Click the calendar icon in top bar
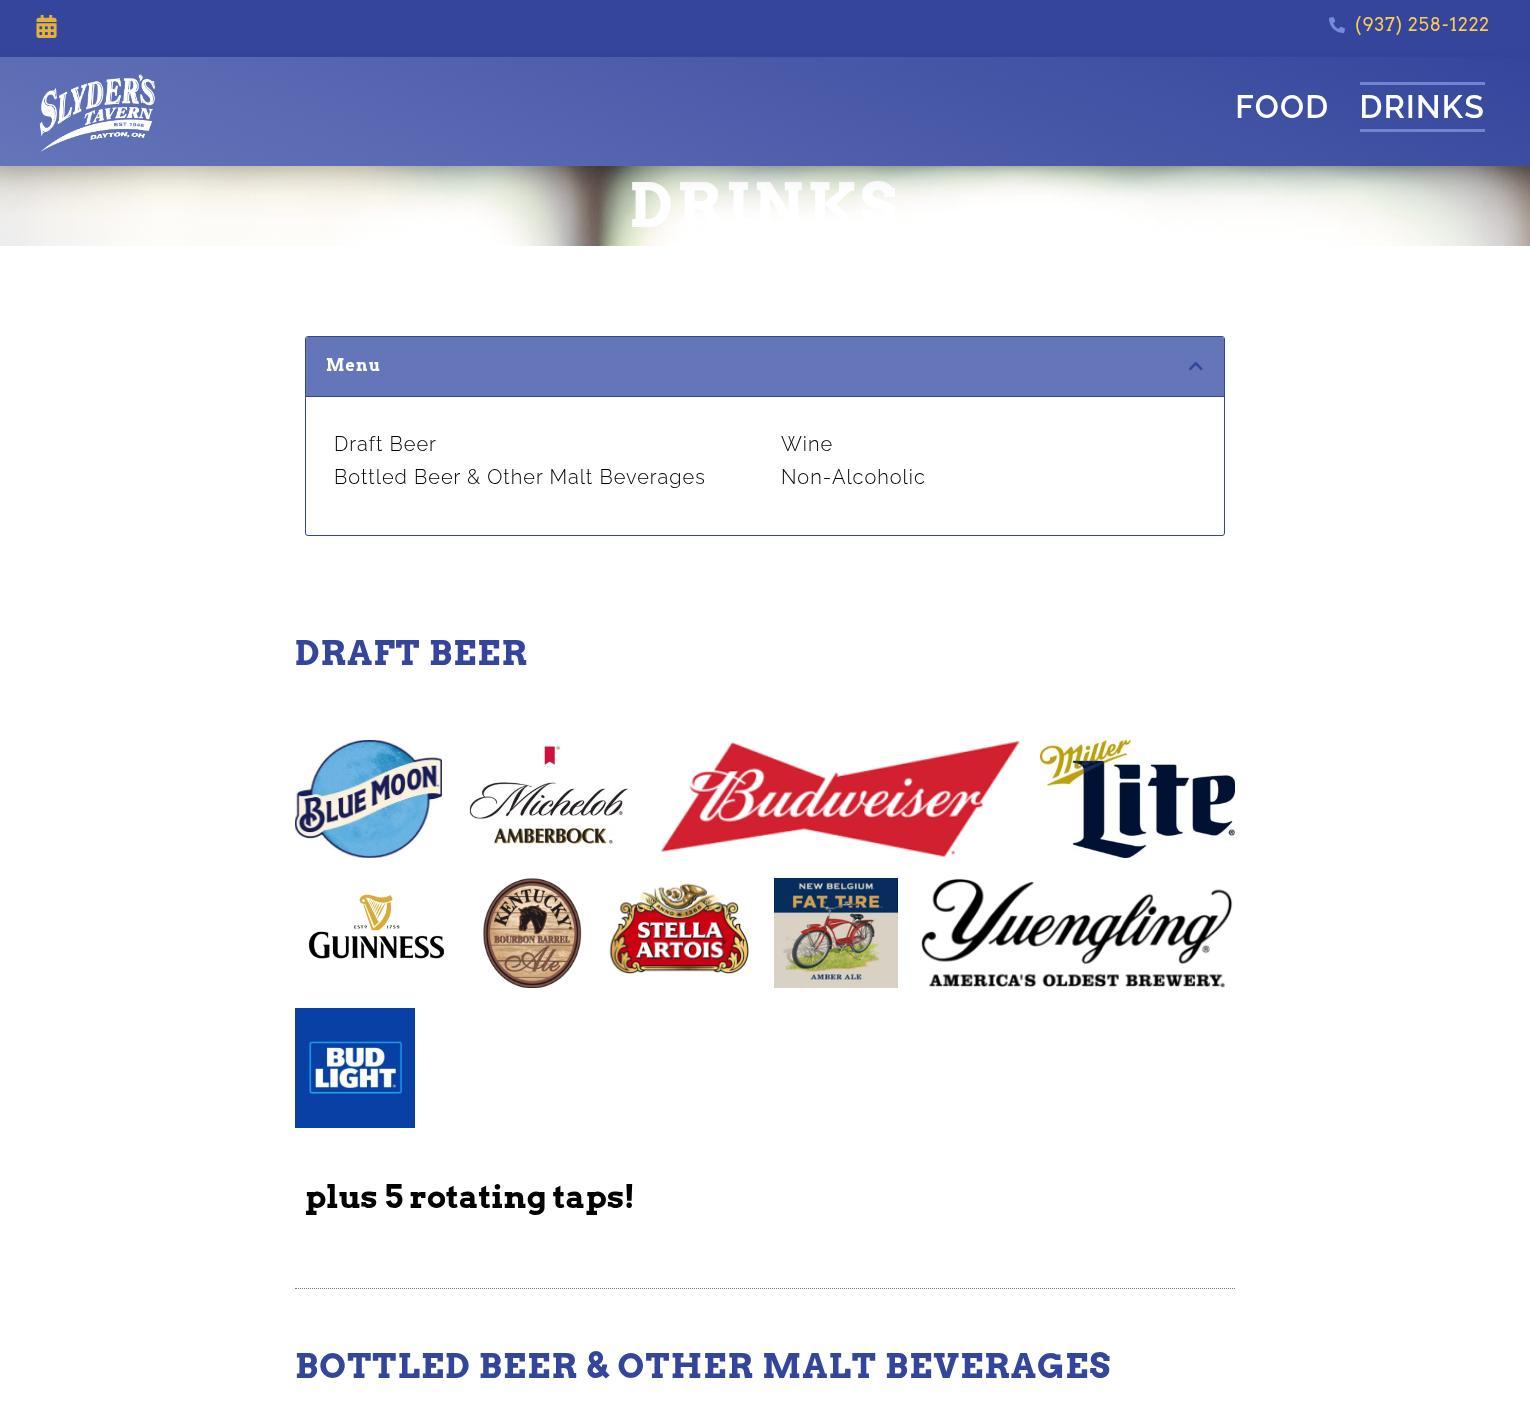This screenshot has width=1530, height=1401. pos(46,27)
